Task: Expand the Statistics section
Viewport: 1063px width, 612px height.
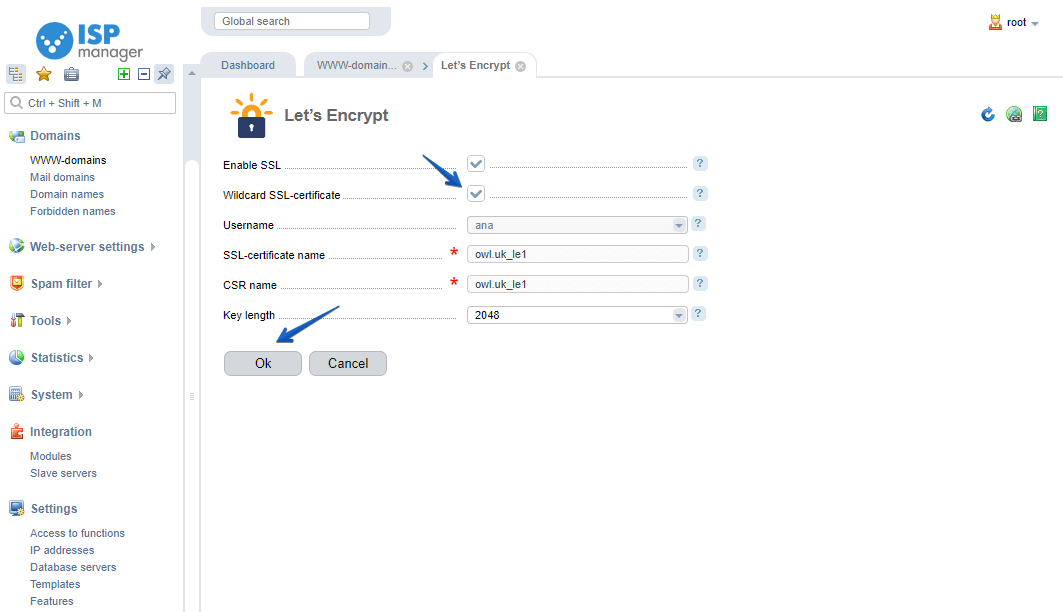Action: [62, 357]
